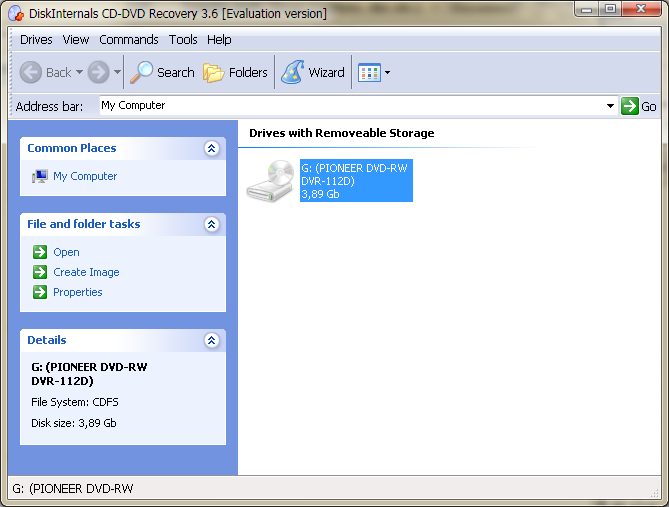Screen dimensions: 669x507
Task: Click the green arrow beside Create Image
Action: tap(40, 272)
